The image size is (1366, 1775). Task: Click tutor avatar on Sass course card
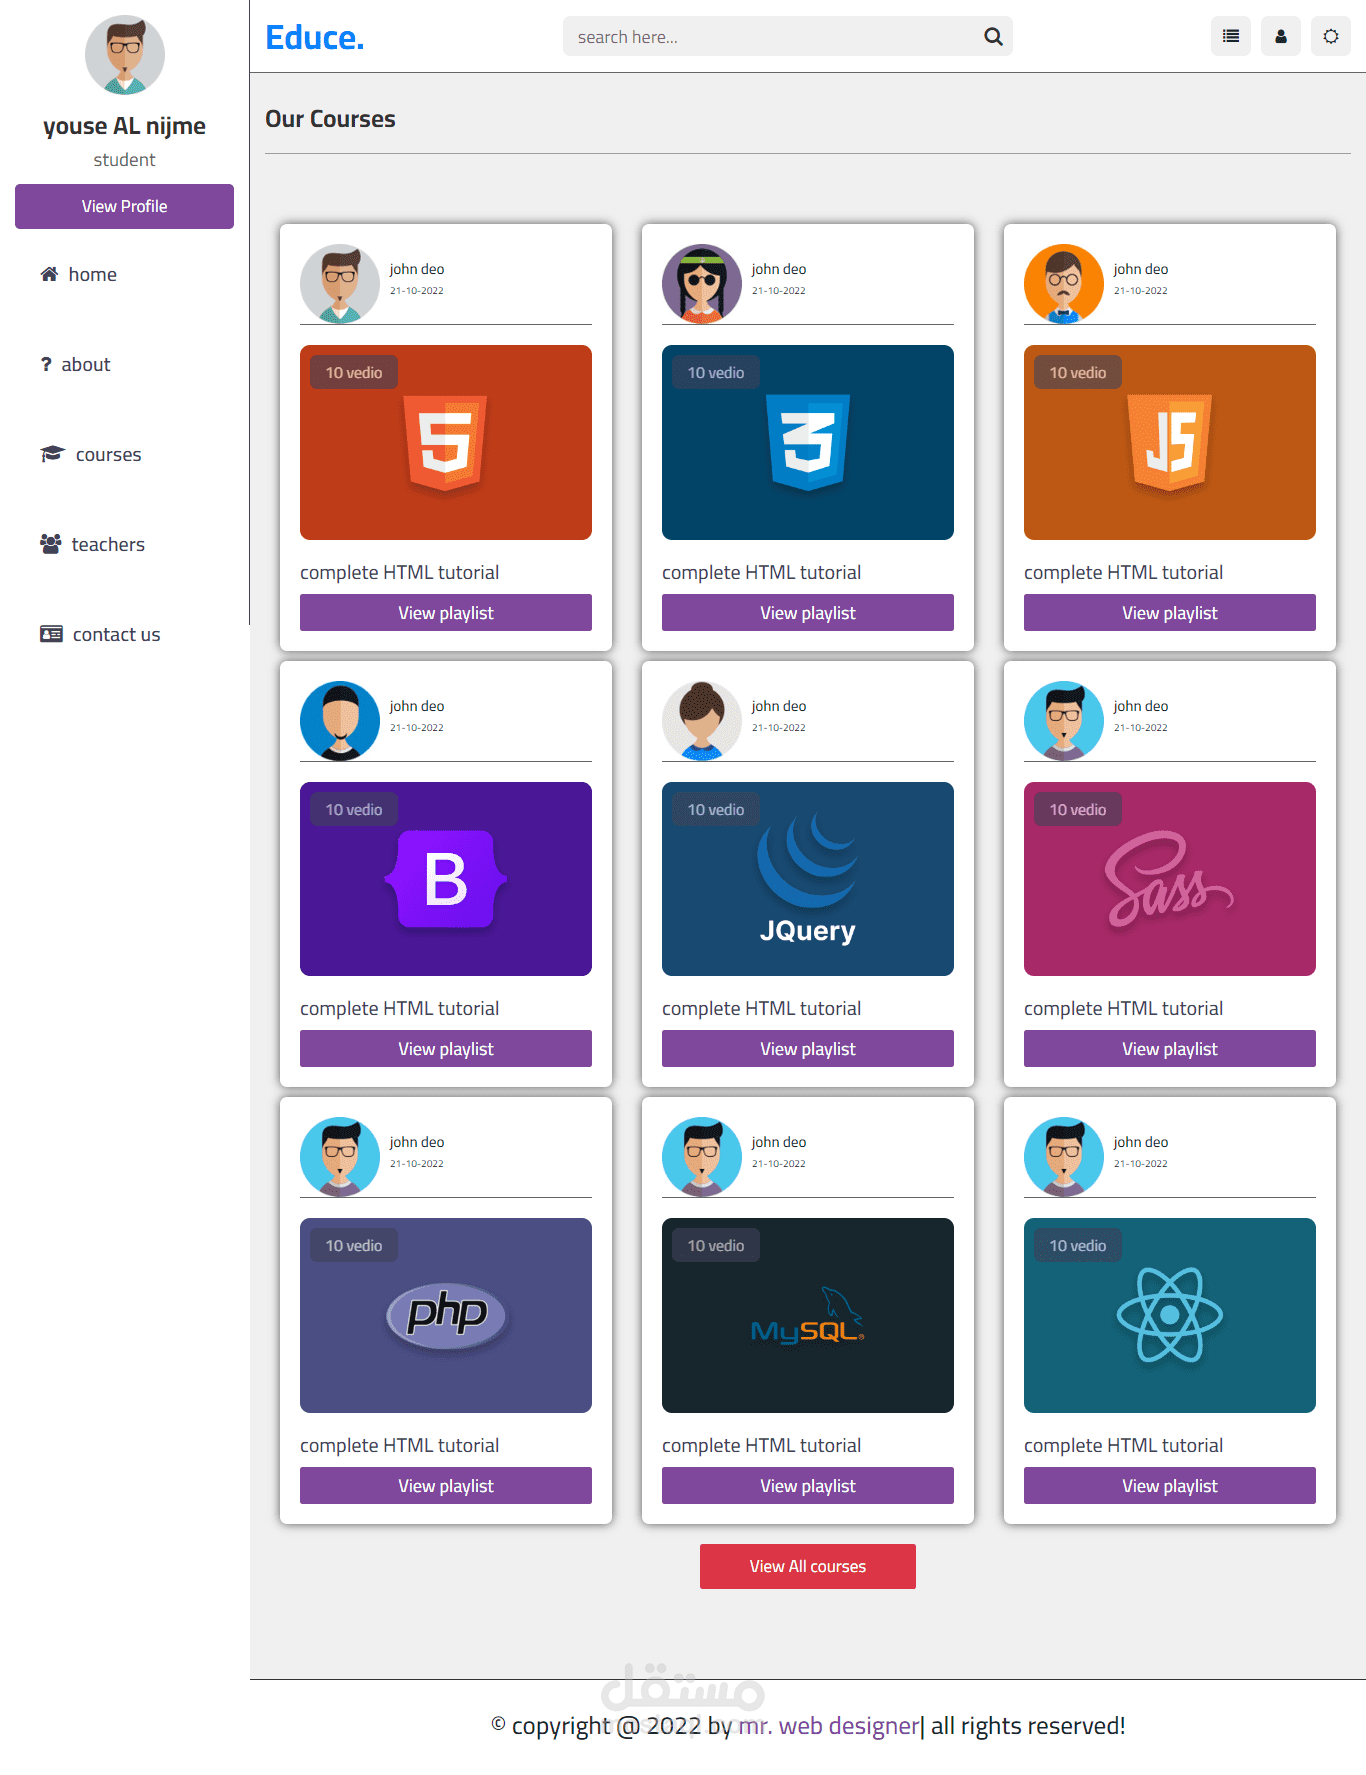[x=1064, y=721]
